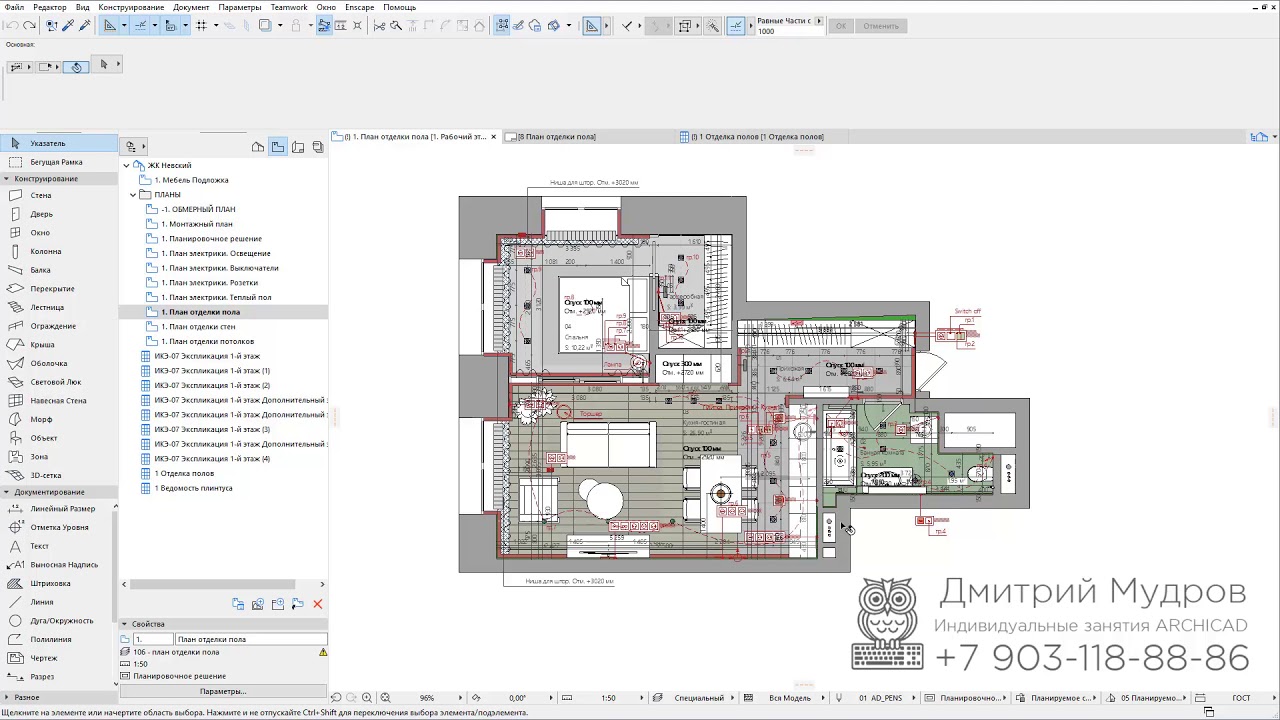Click the Undo arrow icon
1280x720 pixels.
pyautogui.click(x=13, y=25)
